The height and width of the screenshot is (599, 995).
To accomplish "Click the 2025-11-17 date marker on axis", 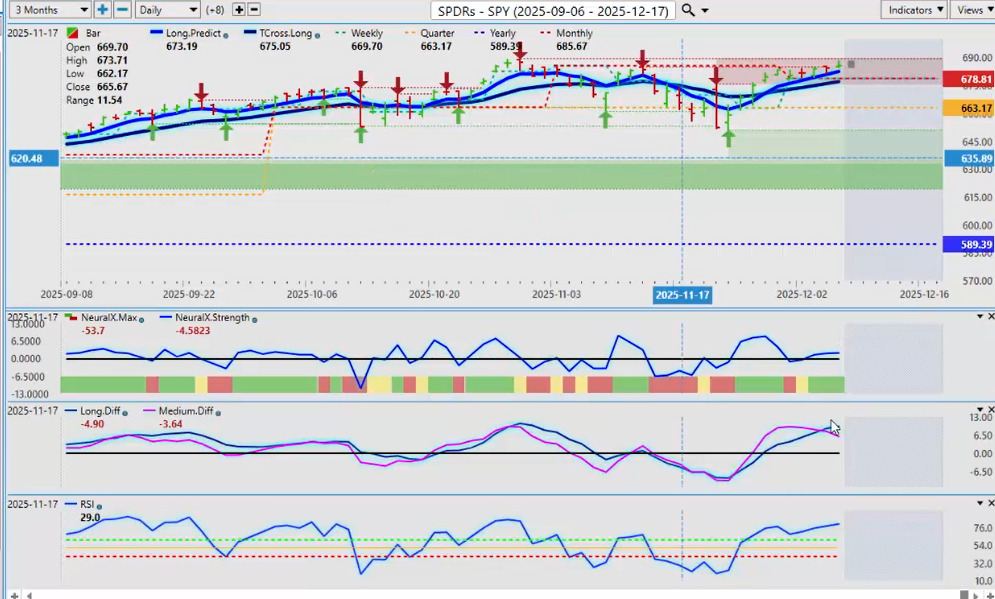I will (681, 295).
